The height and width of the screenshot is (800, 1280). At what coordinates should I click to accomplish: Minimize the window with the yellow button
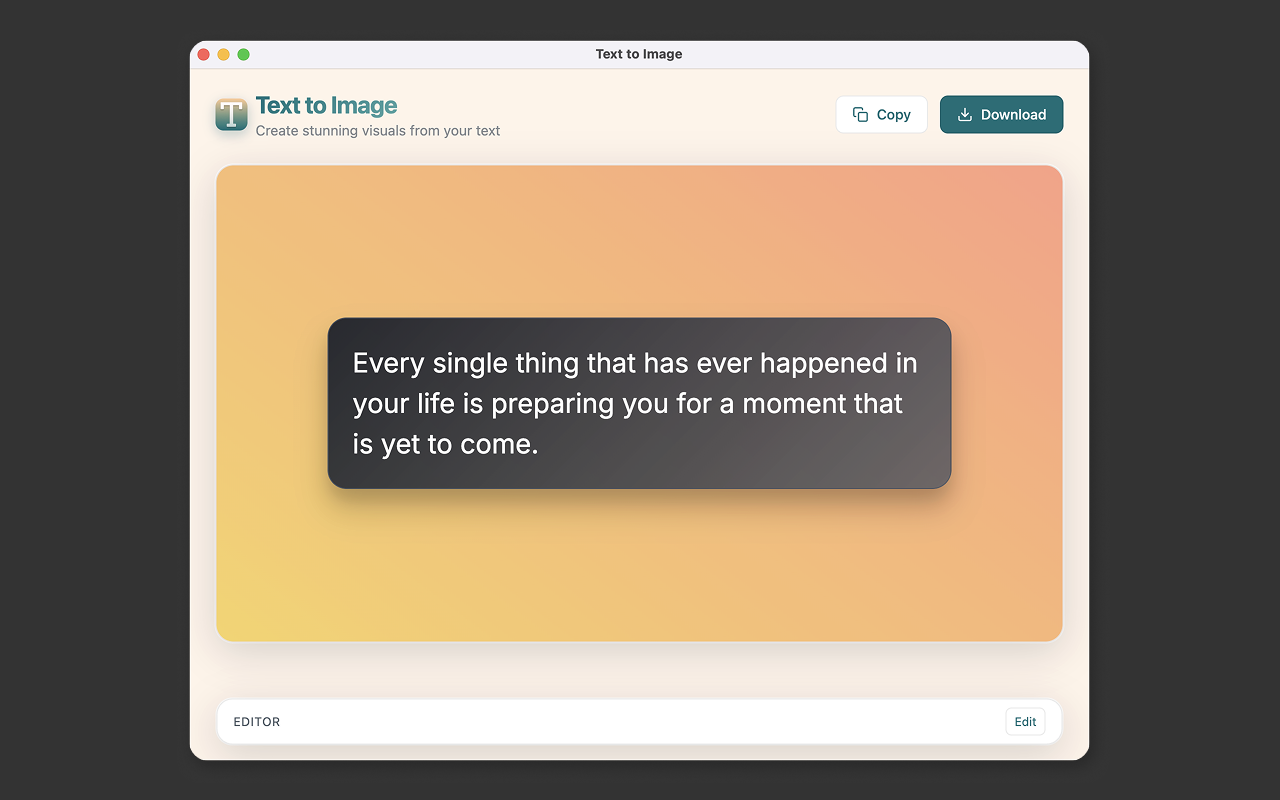(x=224, y=54)
